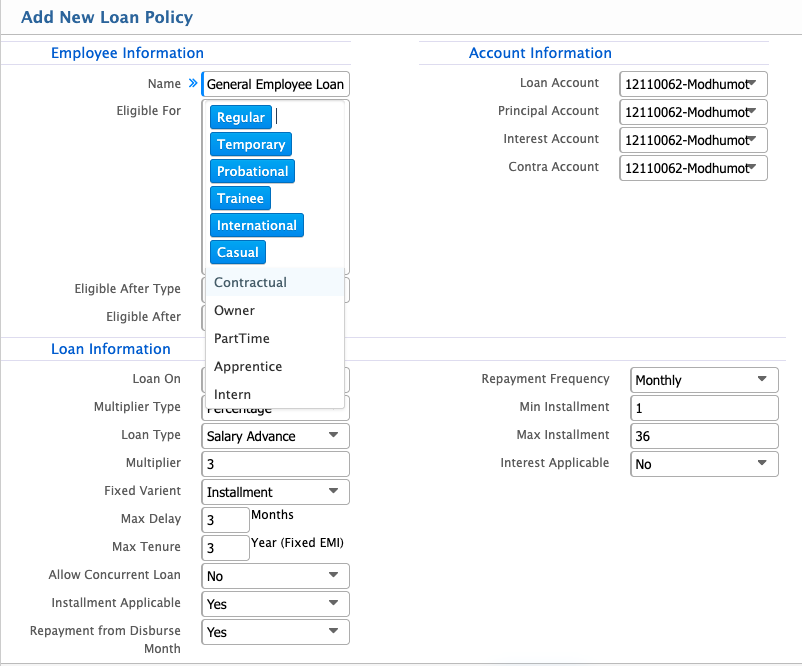Click the Name input field
Viewport: 802px width, 666px height.
tap(275, 85)
